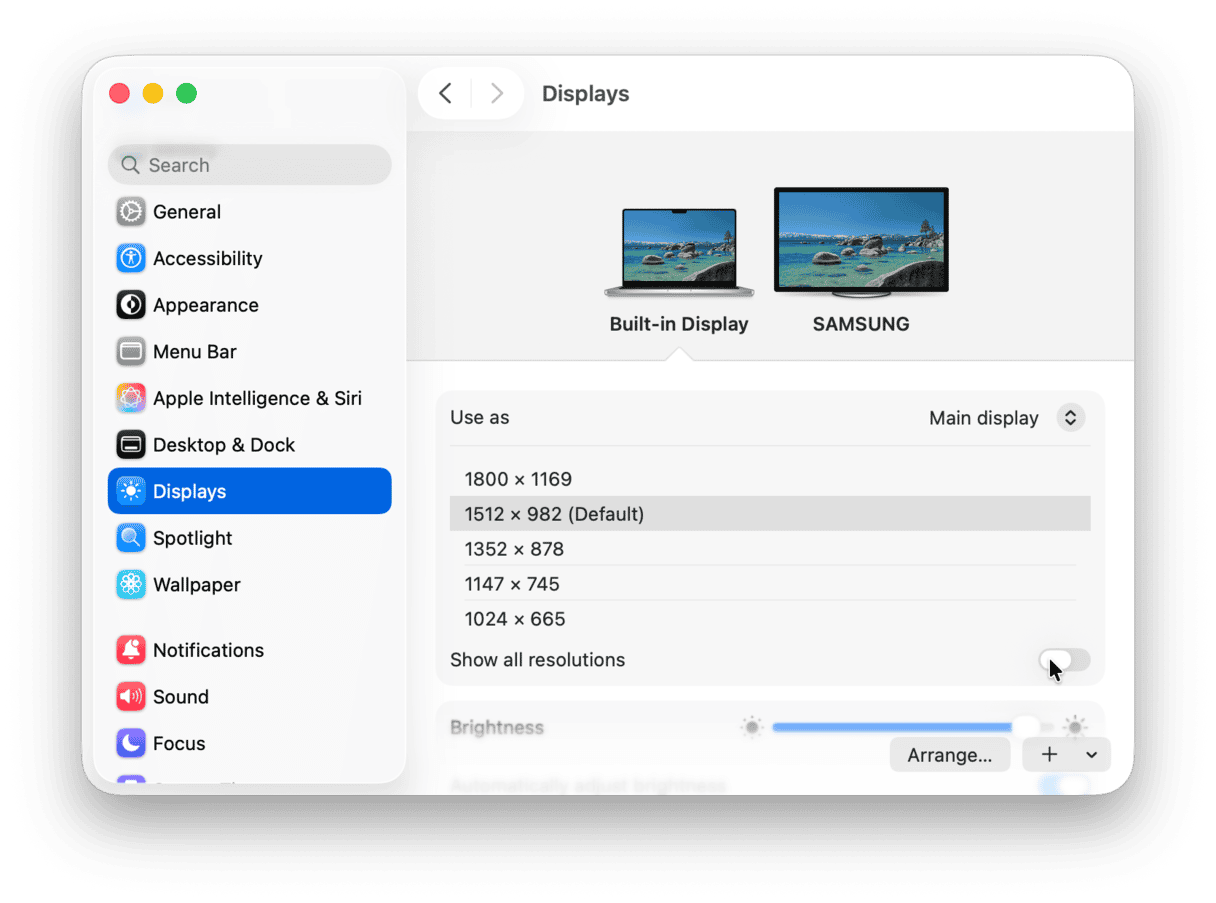Go back using the left arrow button
The width and height of the screenshot is (1216, 903).
(446, 94)
